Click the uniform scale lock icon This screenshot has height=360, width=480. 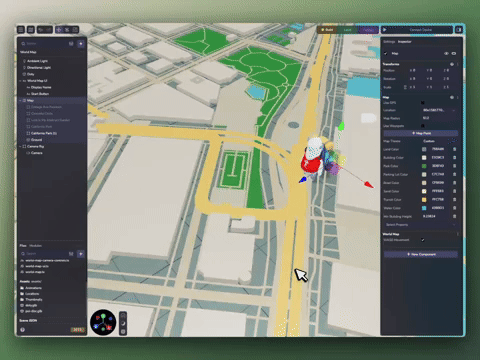tap(406, 87)
